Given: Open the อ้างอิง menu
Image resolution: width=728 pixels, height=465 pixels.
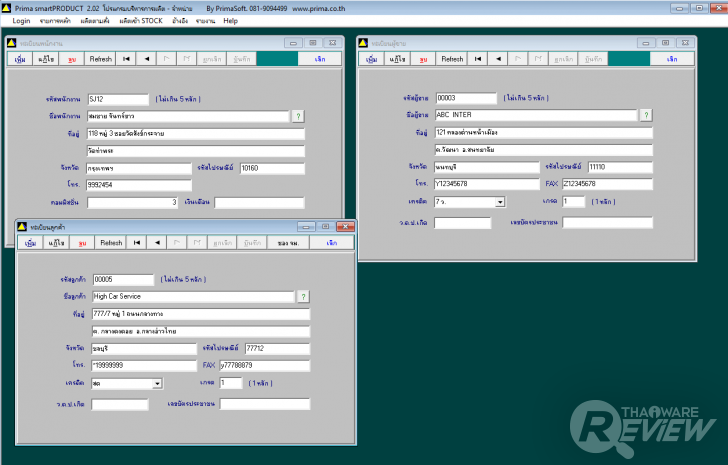Looking at the screenshot, I should pyautogui.click(x=180, y=21).
